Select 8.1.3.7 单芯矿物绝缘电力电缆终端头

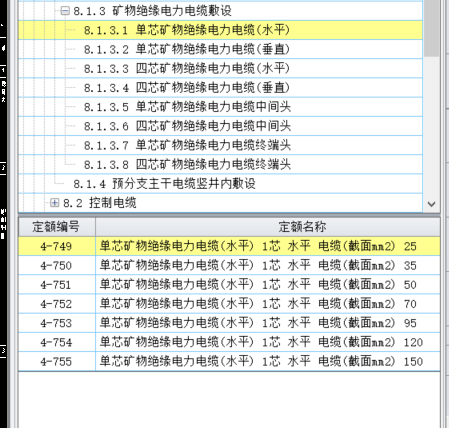[187, 145]
